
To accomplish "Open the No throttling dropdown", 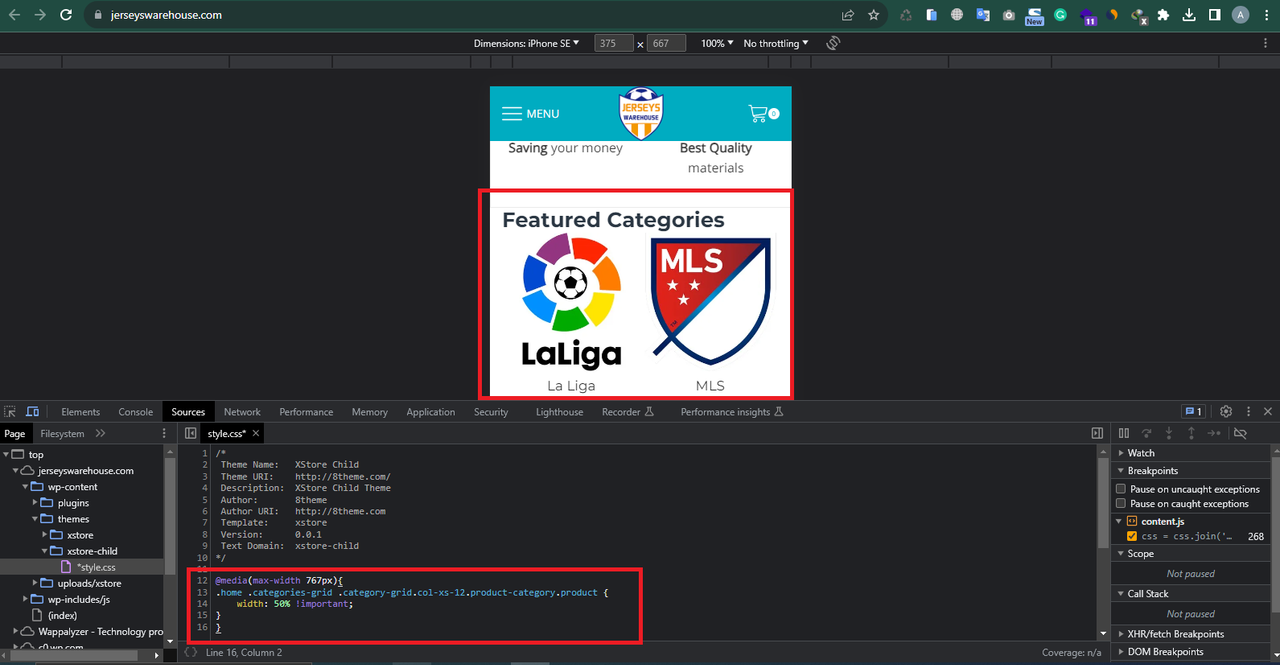I will coord(776,43).
